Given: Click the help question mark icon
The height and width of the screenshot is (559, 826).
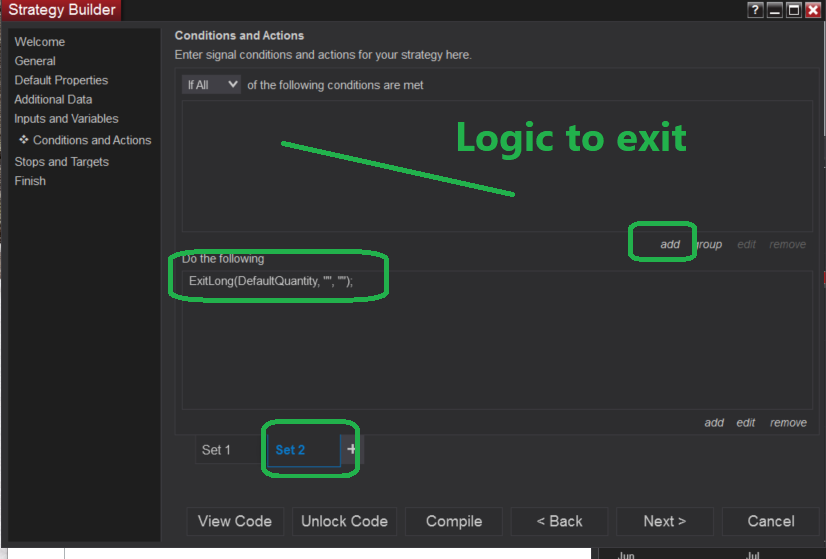Looking at the screenshot, I should (x=757, y=10).
